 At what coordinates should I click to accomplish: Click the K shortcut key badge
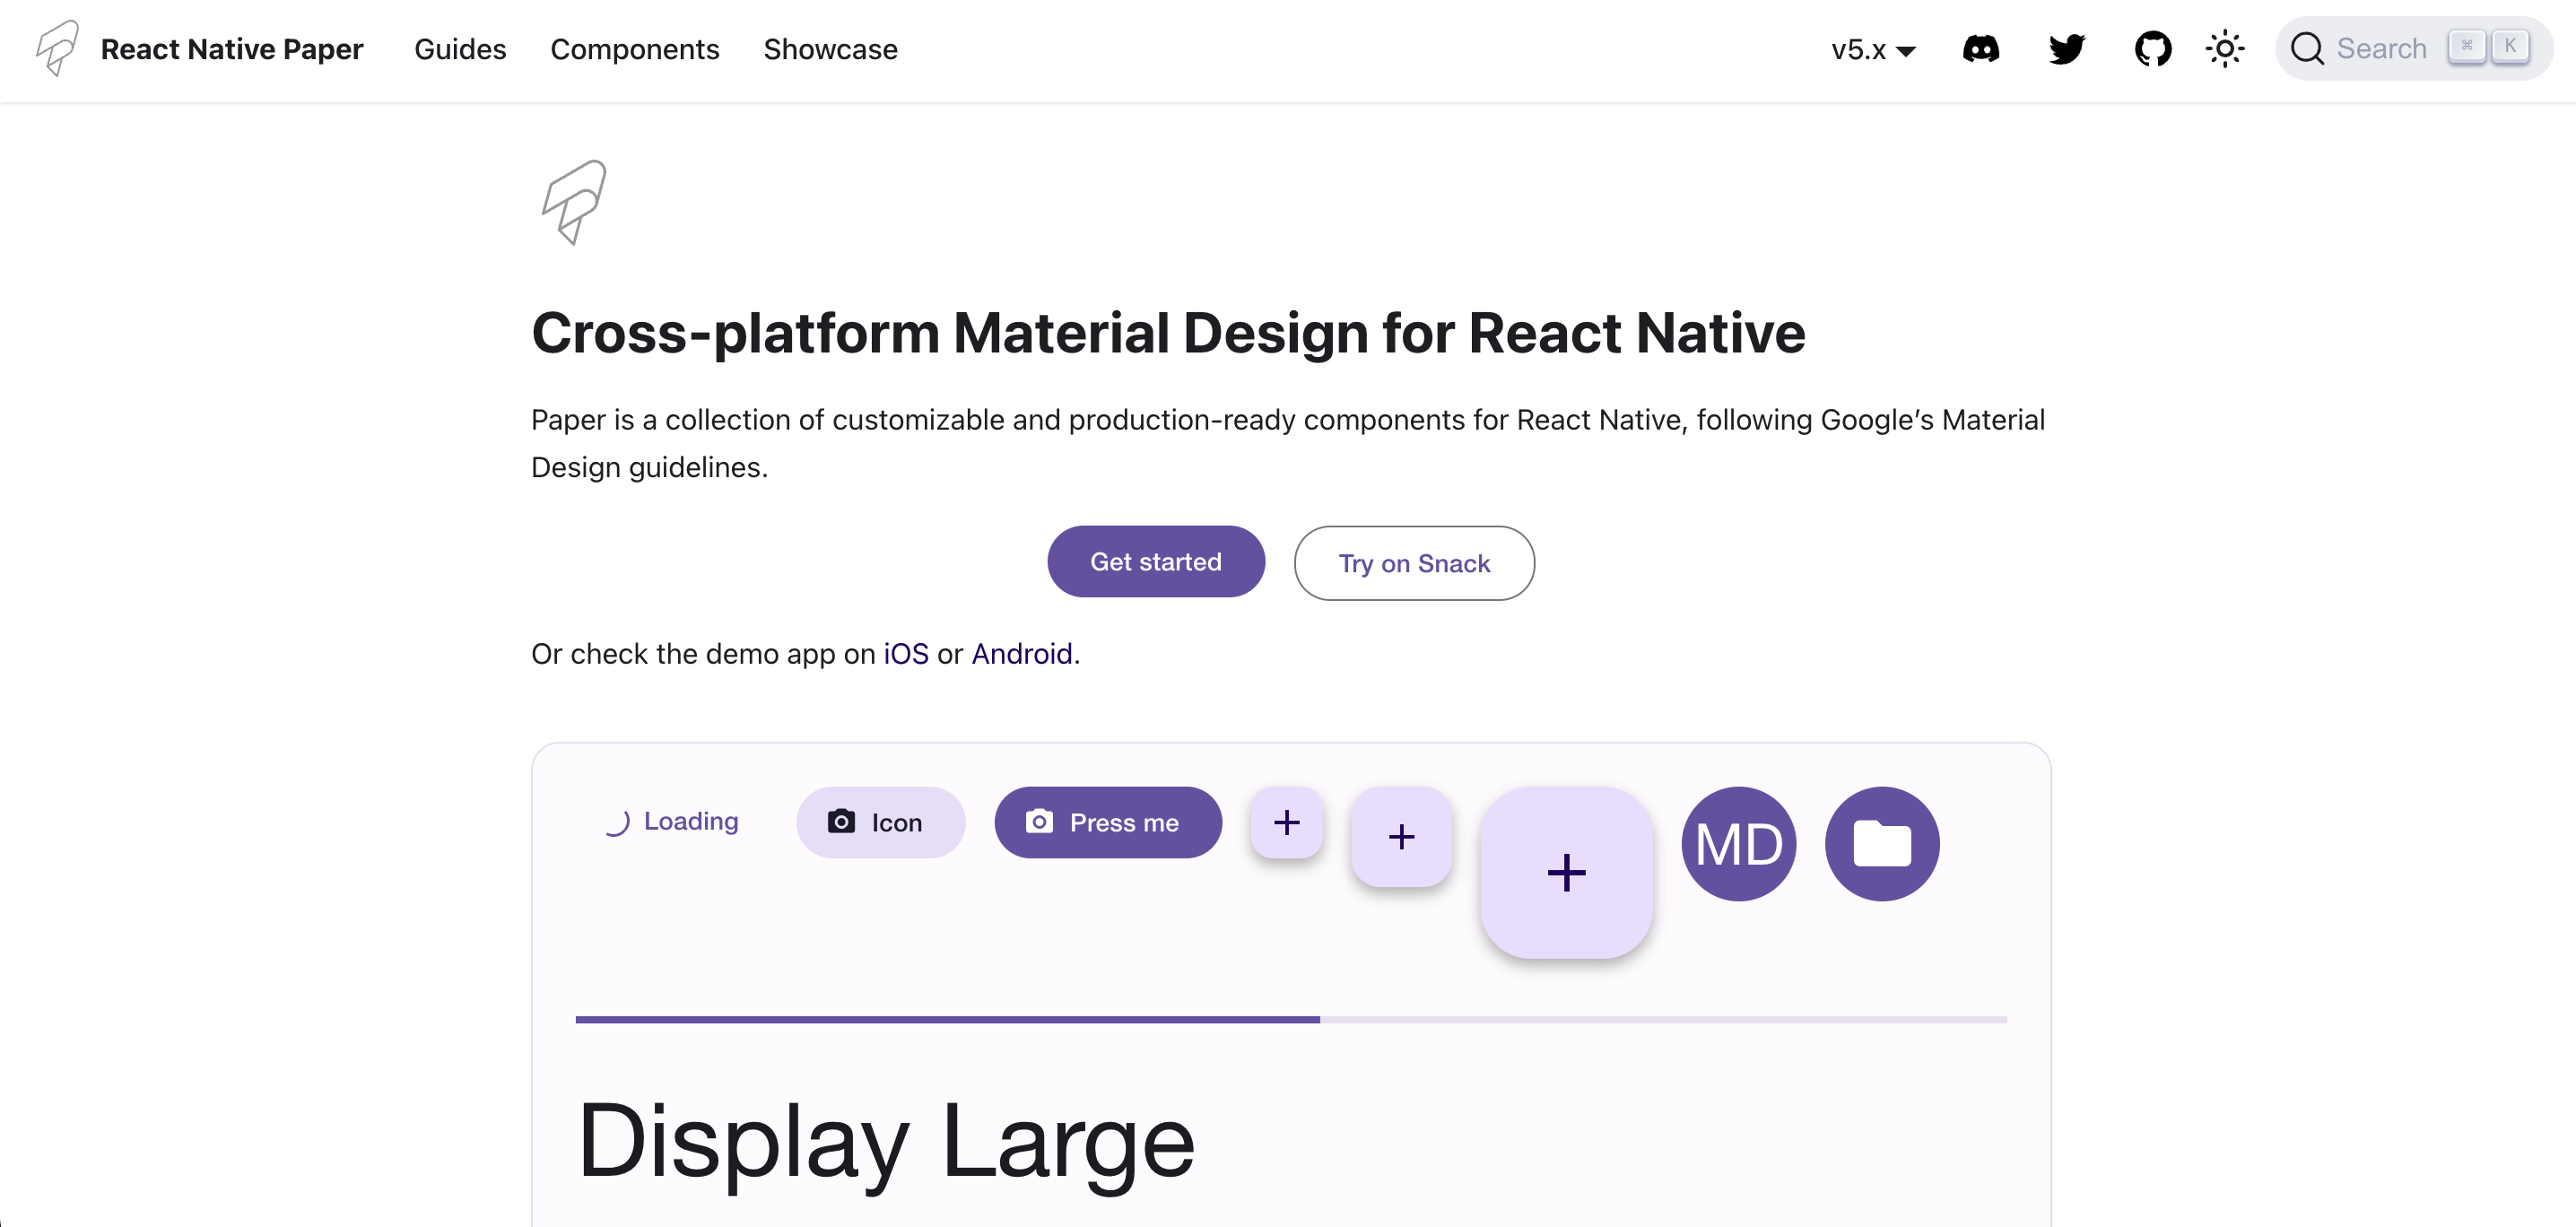(2510, 47)
